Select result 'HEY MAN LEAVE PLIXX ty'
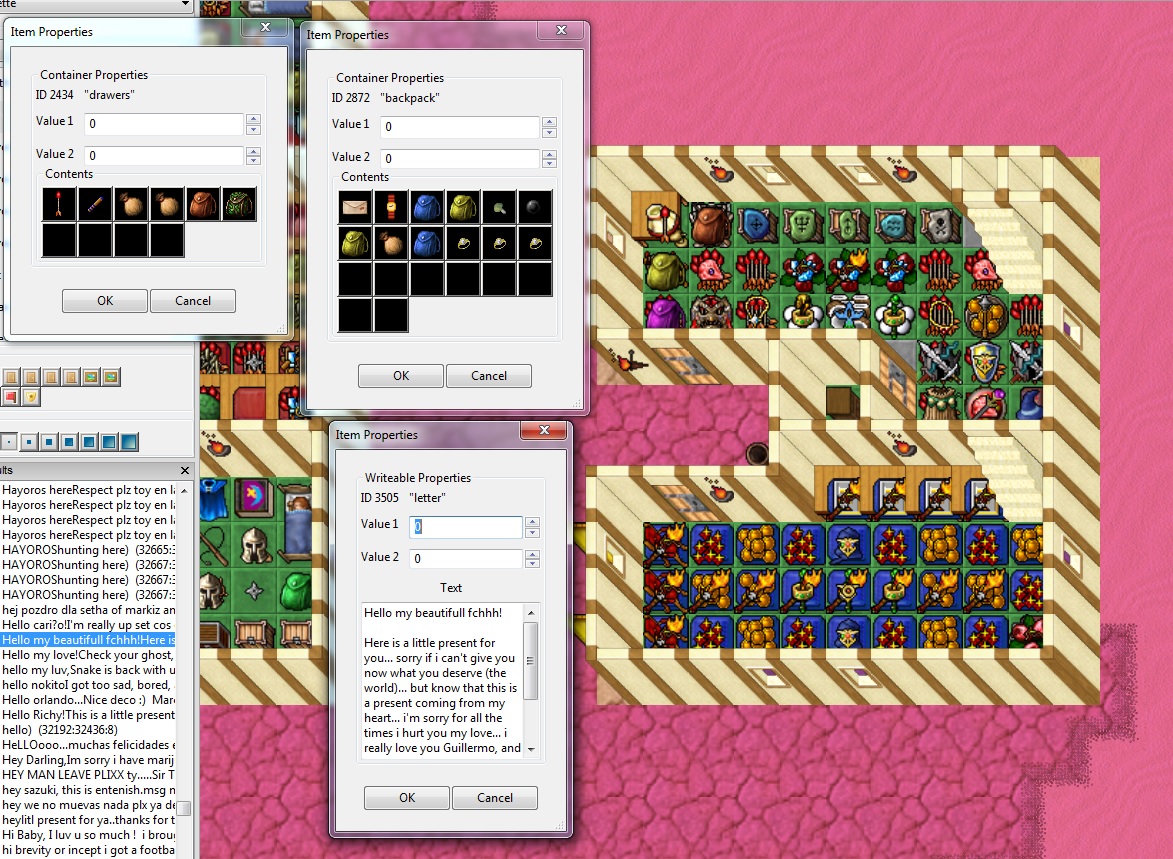 pos(88,774)
